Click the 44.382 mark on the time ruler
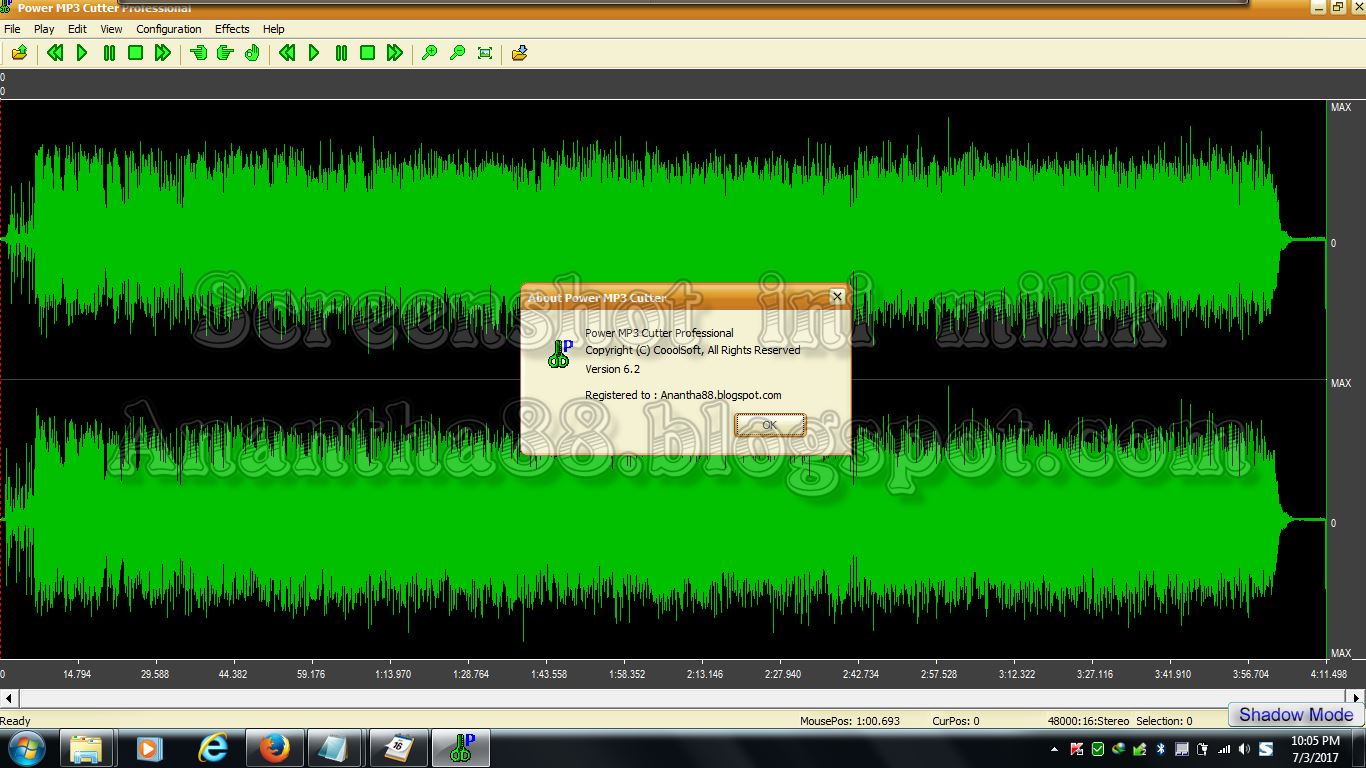Image resolution: width=1366 pixels, height=768 pixels. pos(232,674)
